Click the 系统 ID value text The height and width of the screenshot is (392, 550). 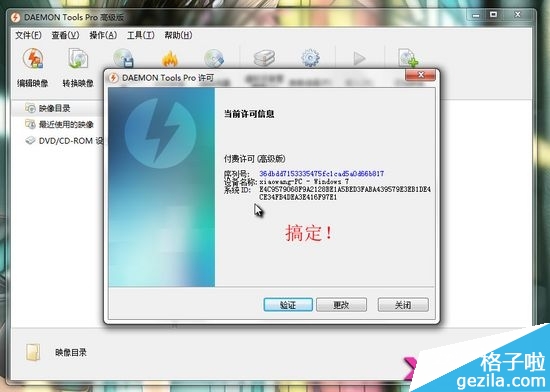345,193
